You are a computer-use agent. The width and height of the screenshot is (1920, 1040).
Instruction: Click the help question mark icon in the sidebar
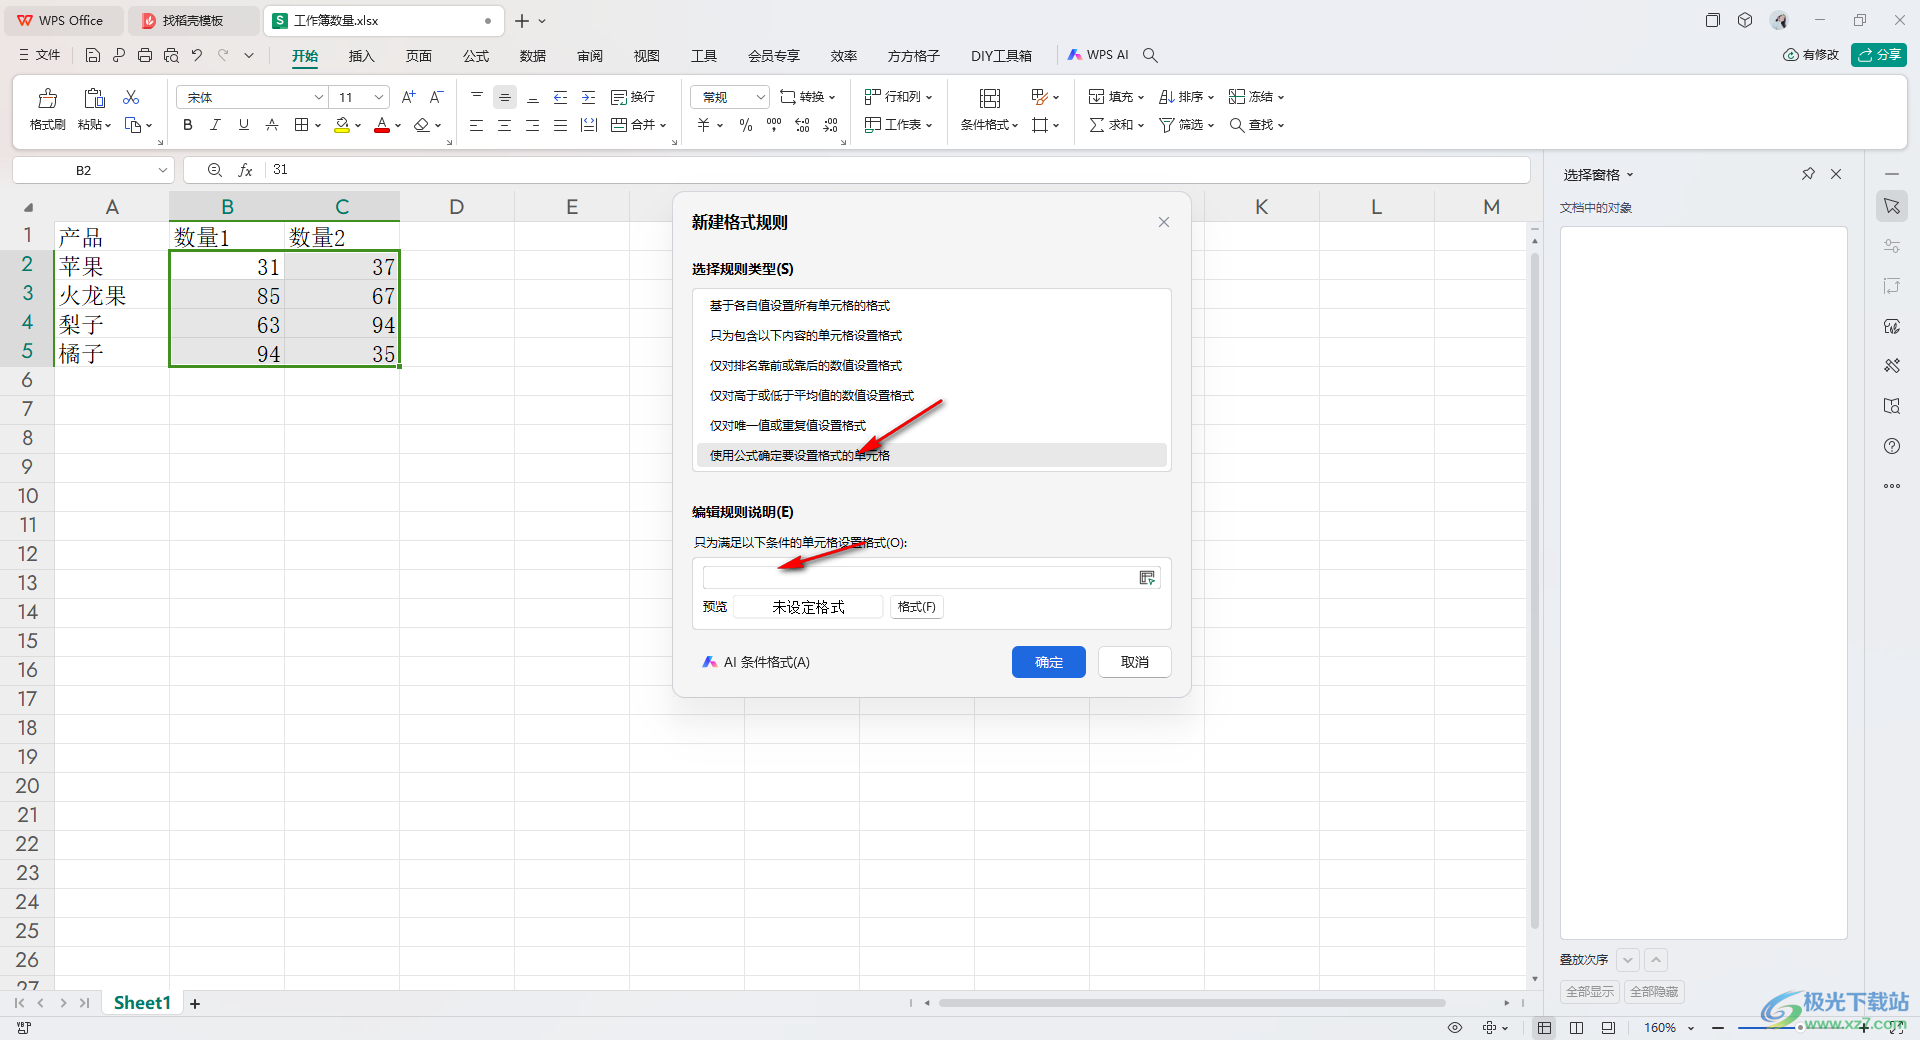[x=1892, y=446]
